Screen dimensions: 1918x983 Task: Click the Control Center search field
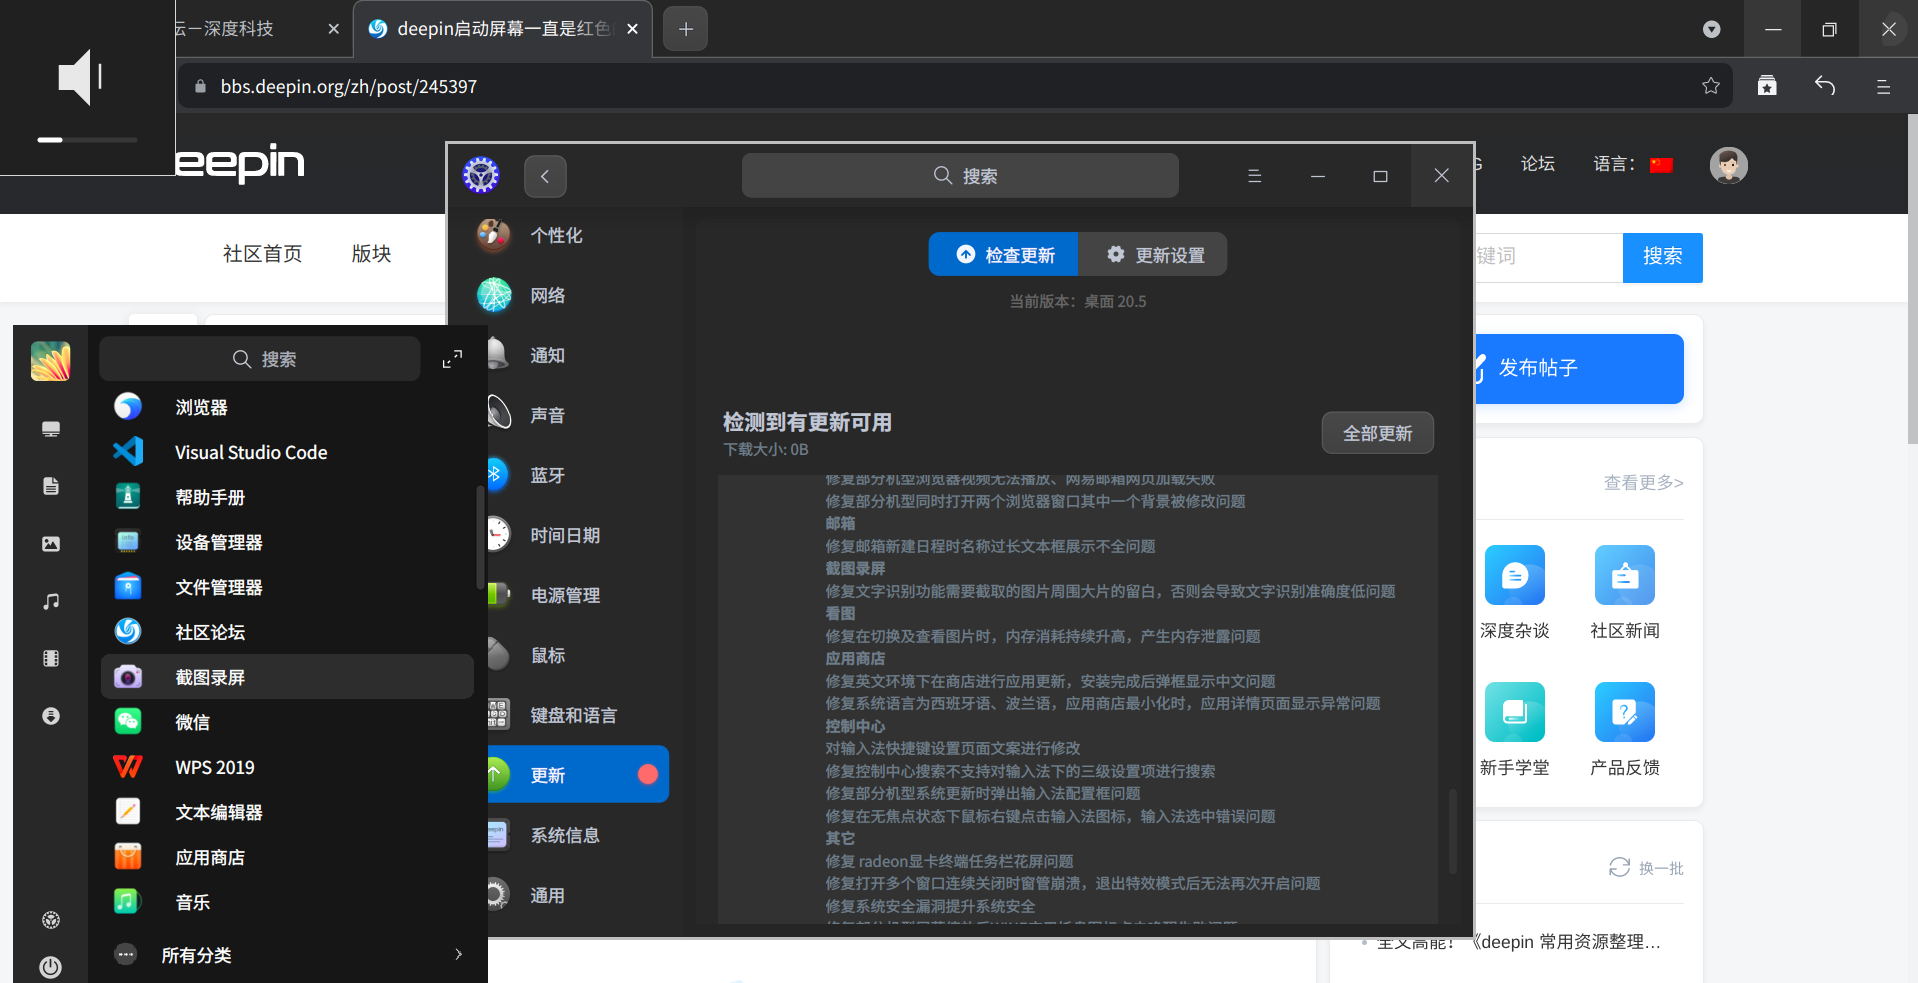coord(959,175)
